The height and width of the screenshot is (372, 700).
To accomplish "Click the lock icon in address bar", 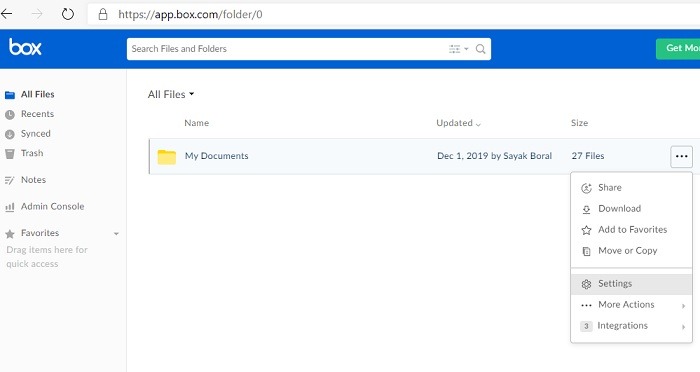I will coord(103,14).
